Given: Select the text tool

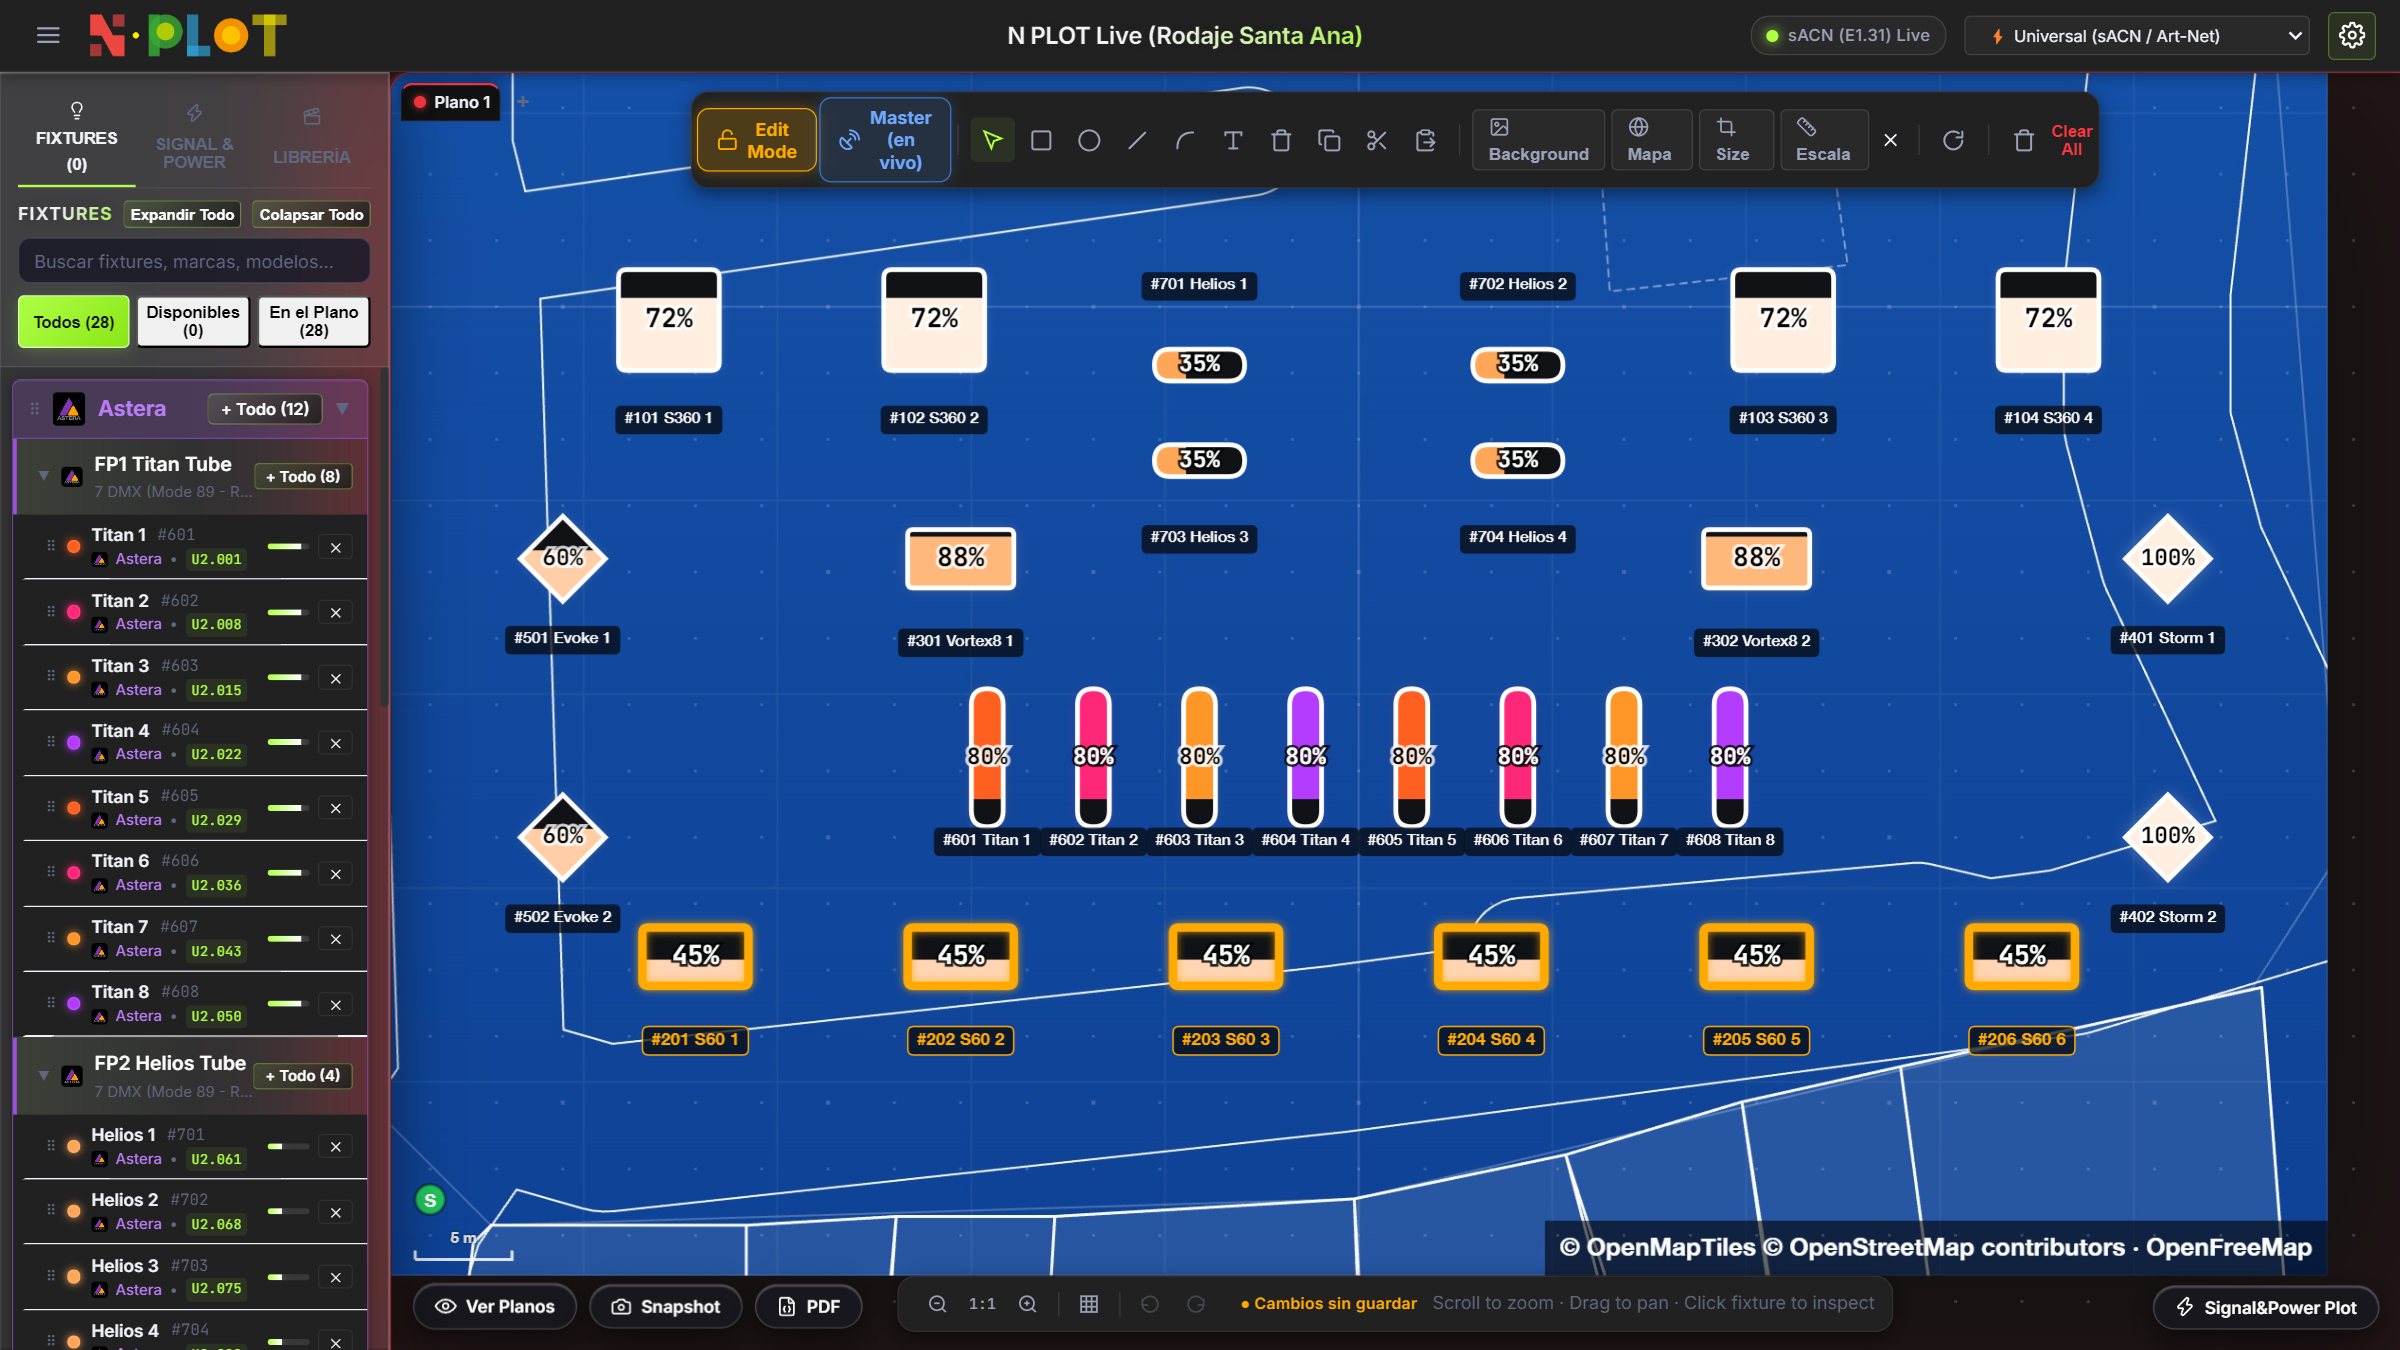Looking at the screenshot, I should [1233, 140].
